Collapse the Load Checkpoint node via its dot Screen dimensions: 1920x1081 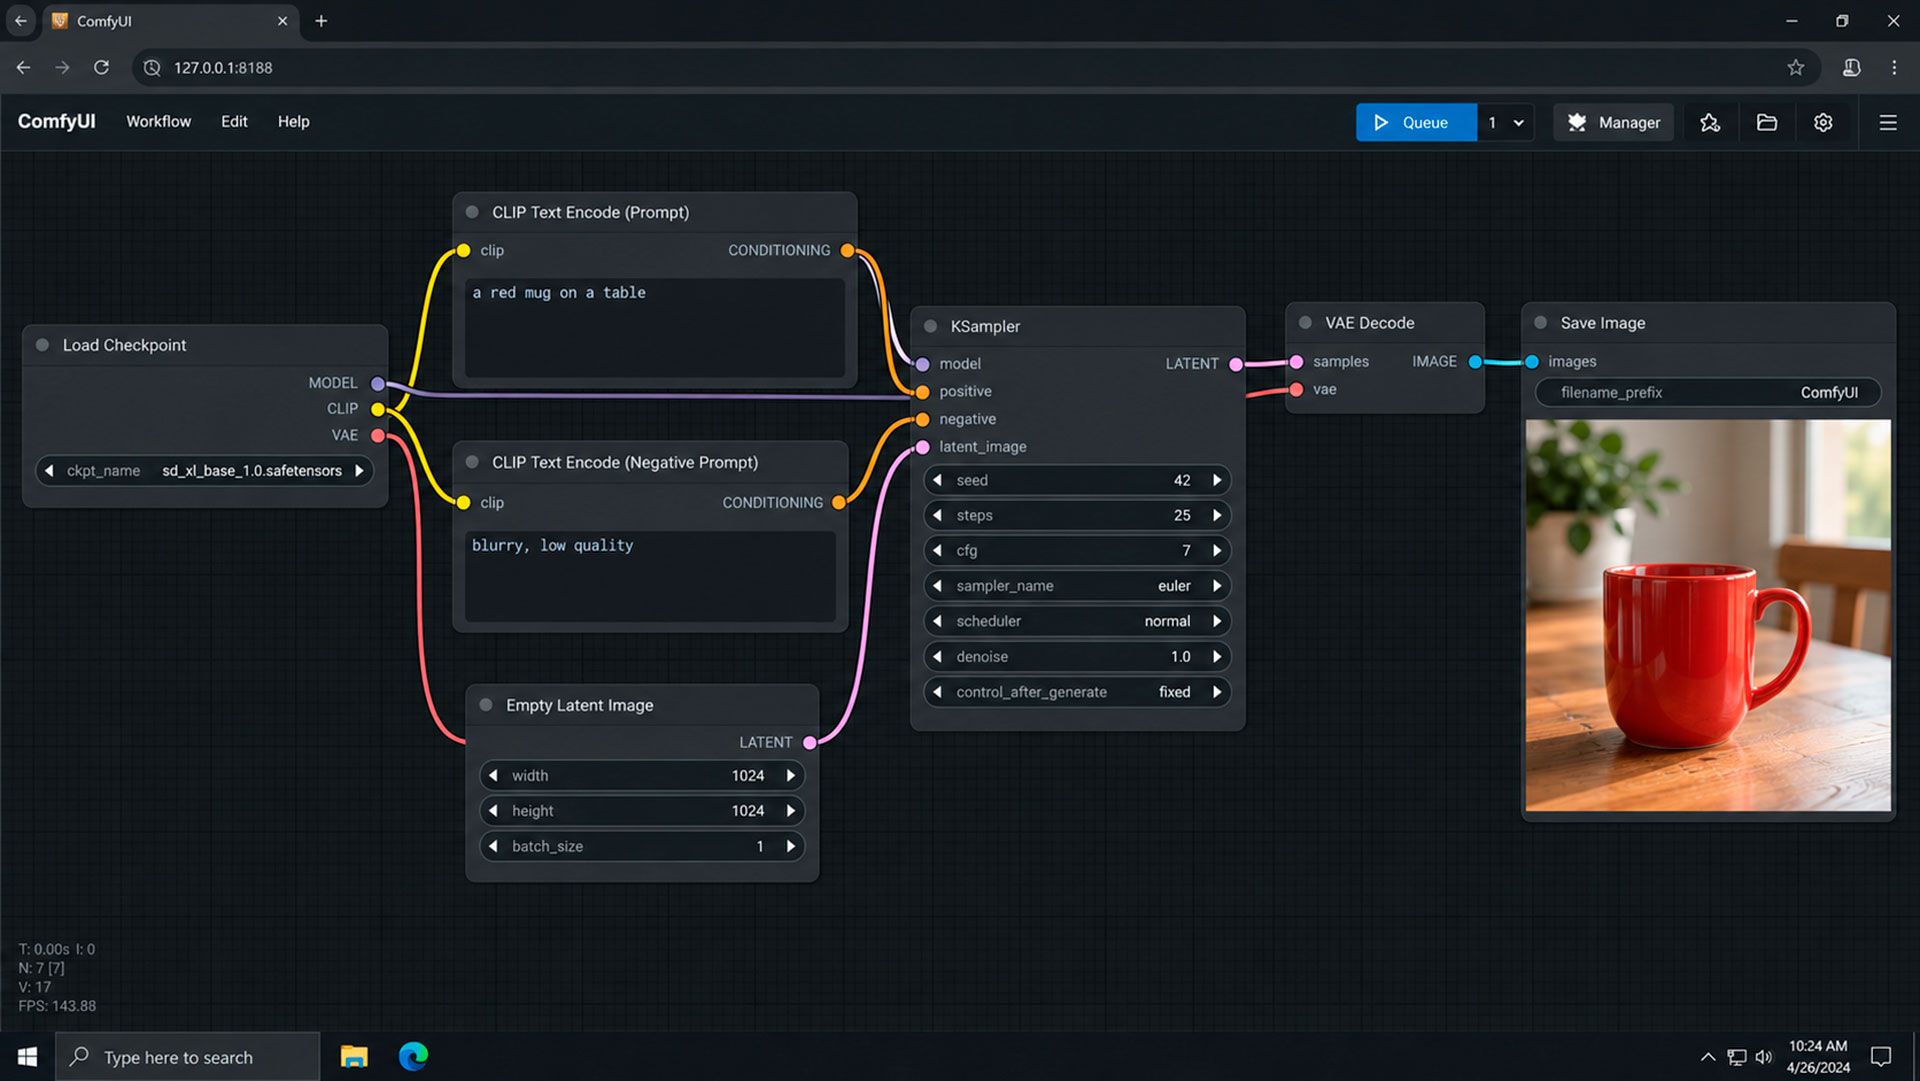pos(42,345)
